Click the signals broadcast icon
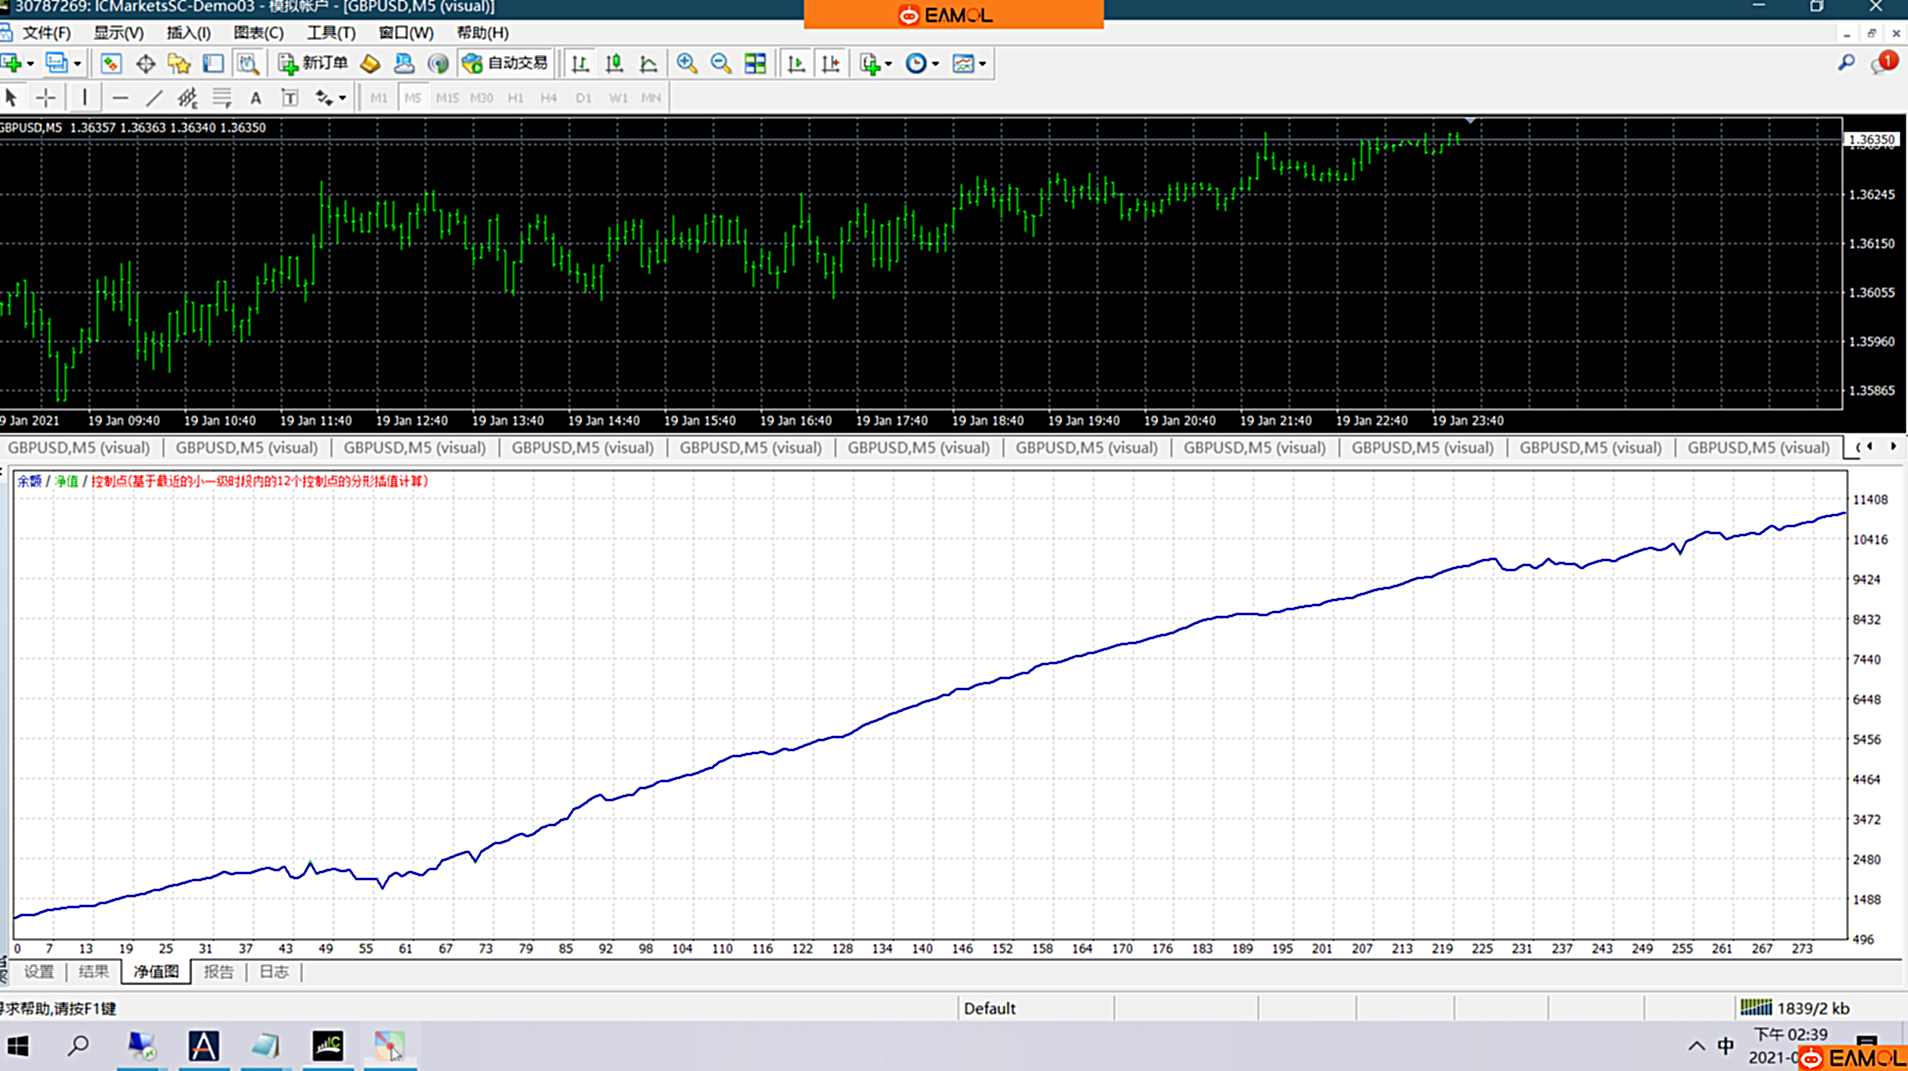Image resolution: width=1908 pixels, height=1071 pixels. tap(438, 63)
